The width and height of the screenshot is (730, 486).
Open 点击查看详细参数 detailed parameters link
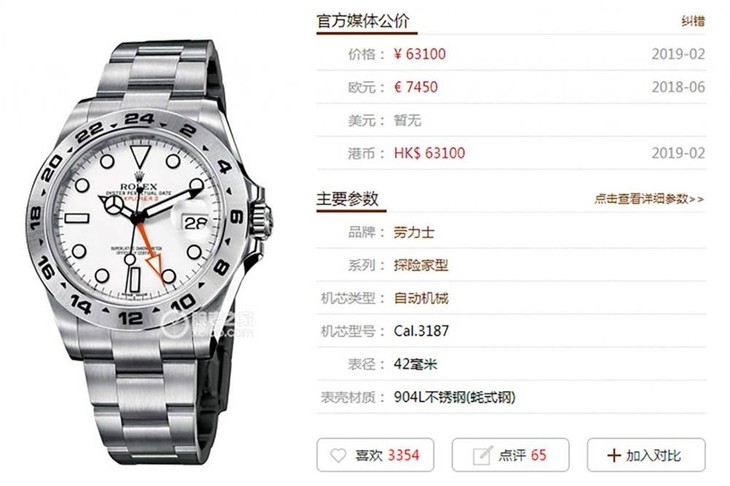pyautogui.click(x=649, y=199)
